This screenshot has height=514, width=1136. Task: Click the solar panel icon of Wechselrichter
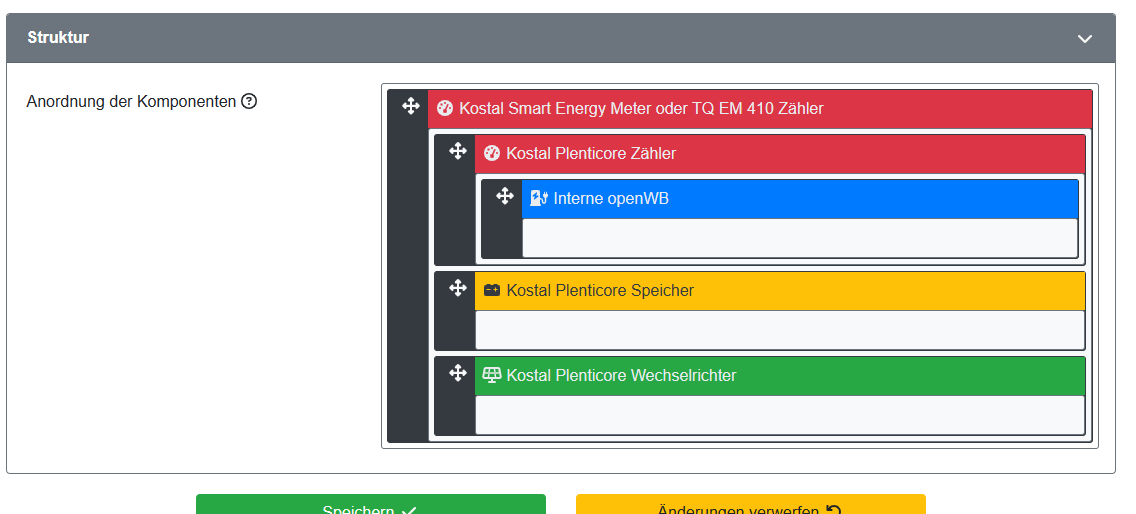click(492, 375)
